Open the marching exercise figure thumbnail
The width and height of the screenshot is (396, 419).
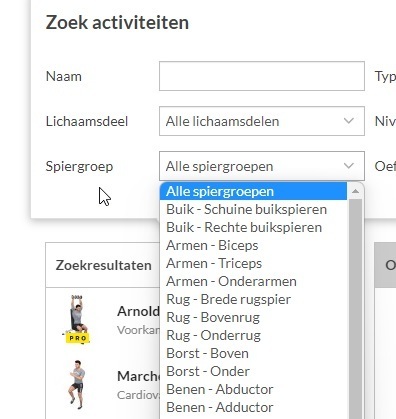[77, 384]
